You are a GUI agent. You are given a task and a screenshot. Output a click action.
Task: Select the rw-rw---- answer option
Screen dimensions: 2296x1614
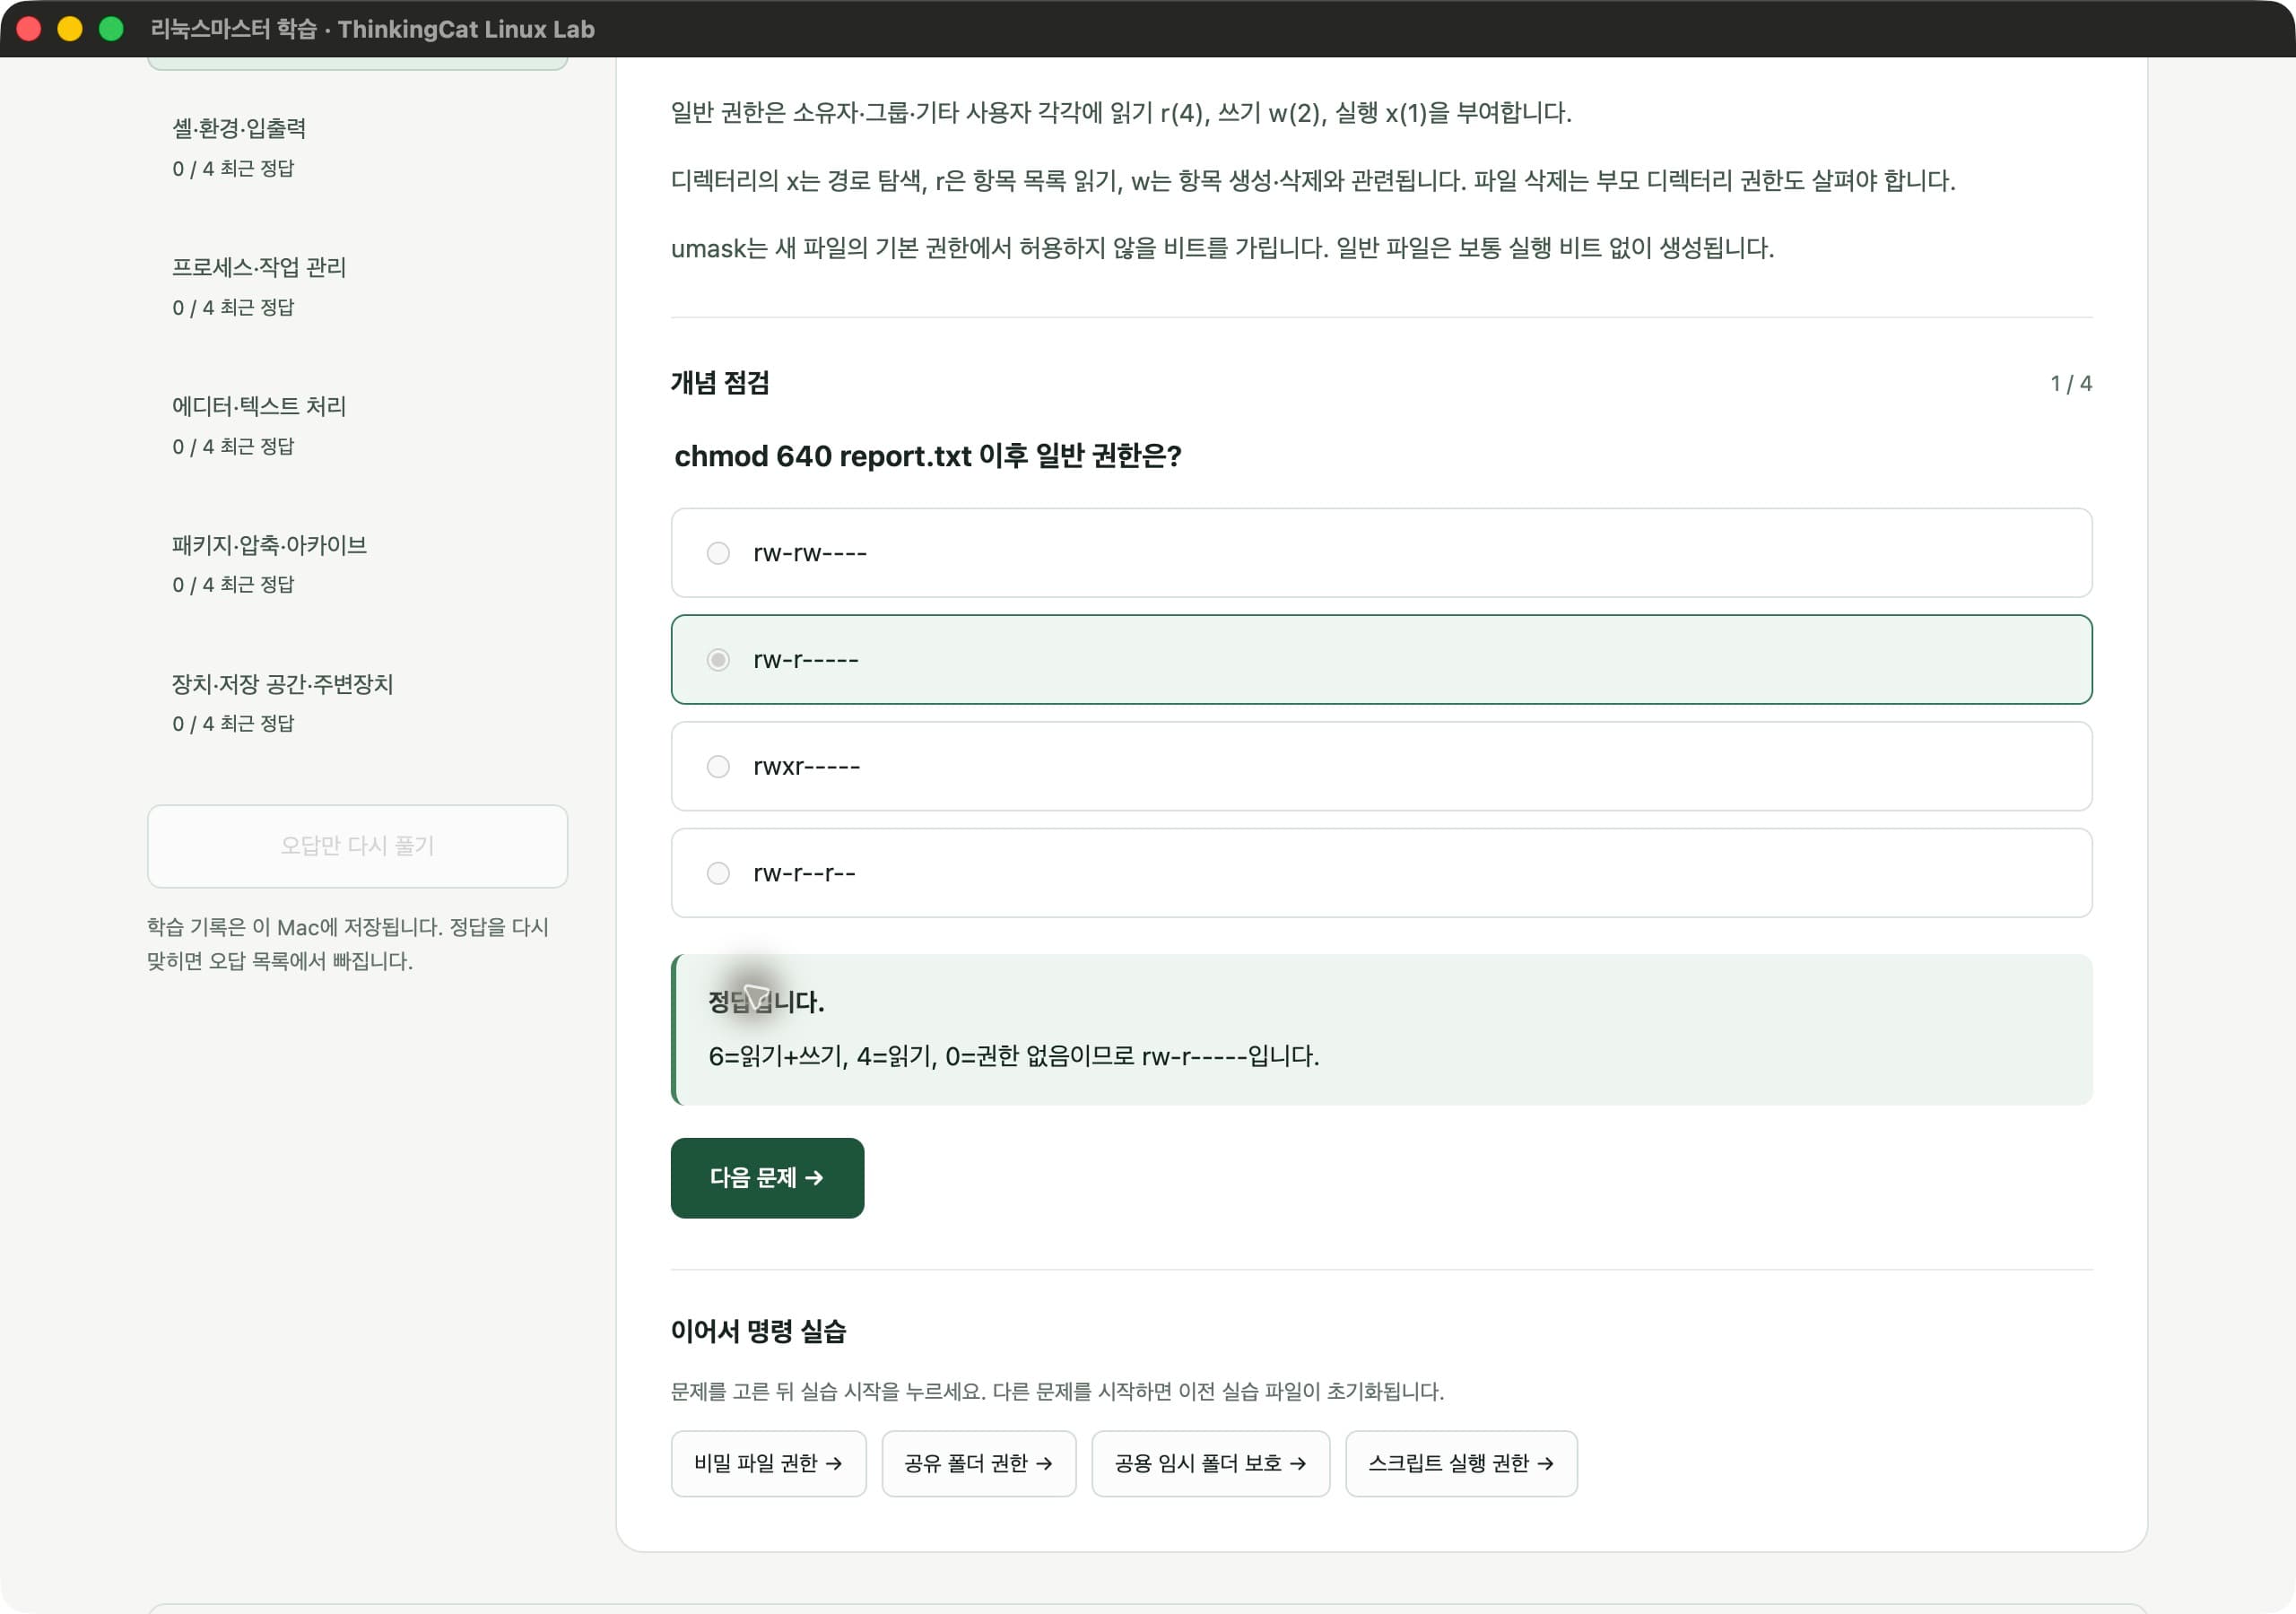[x=1381, y=553]
